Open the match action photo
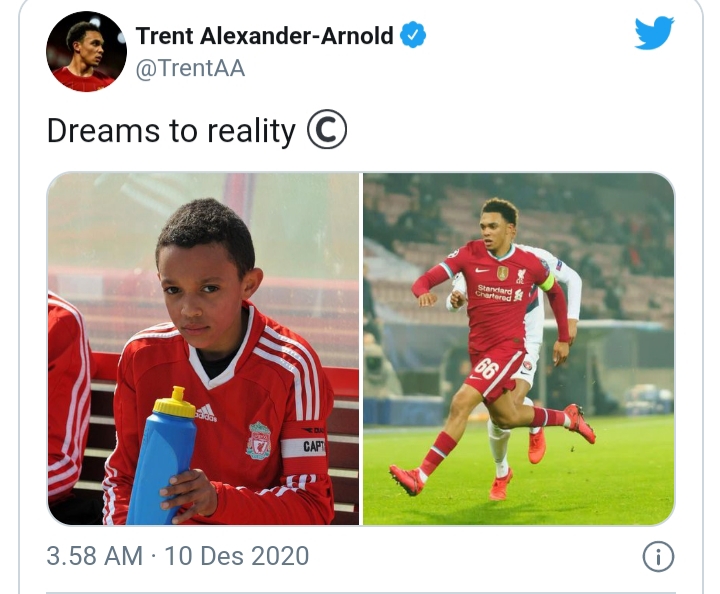The width and height of the screenshot is (720, 594). pos(519,348)
